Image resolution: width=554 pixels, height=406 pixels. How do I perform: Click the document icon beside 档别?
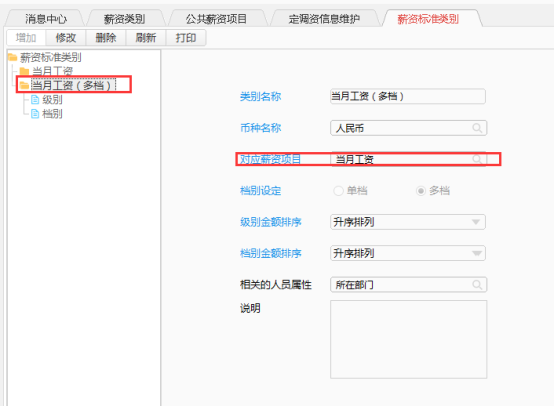click(x=35, y=114)
